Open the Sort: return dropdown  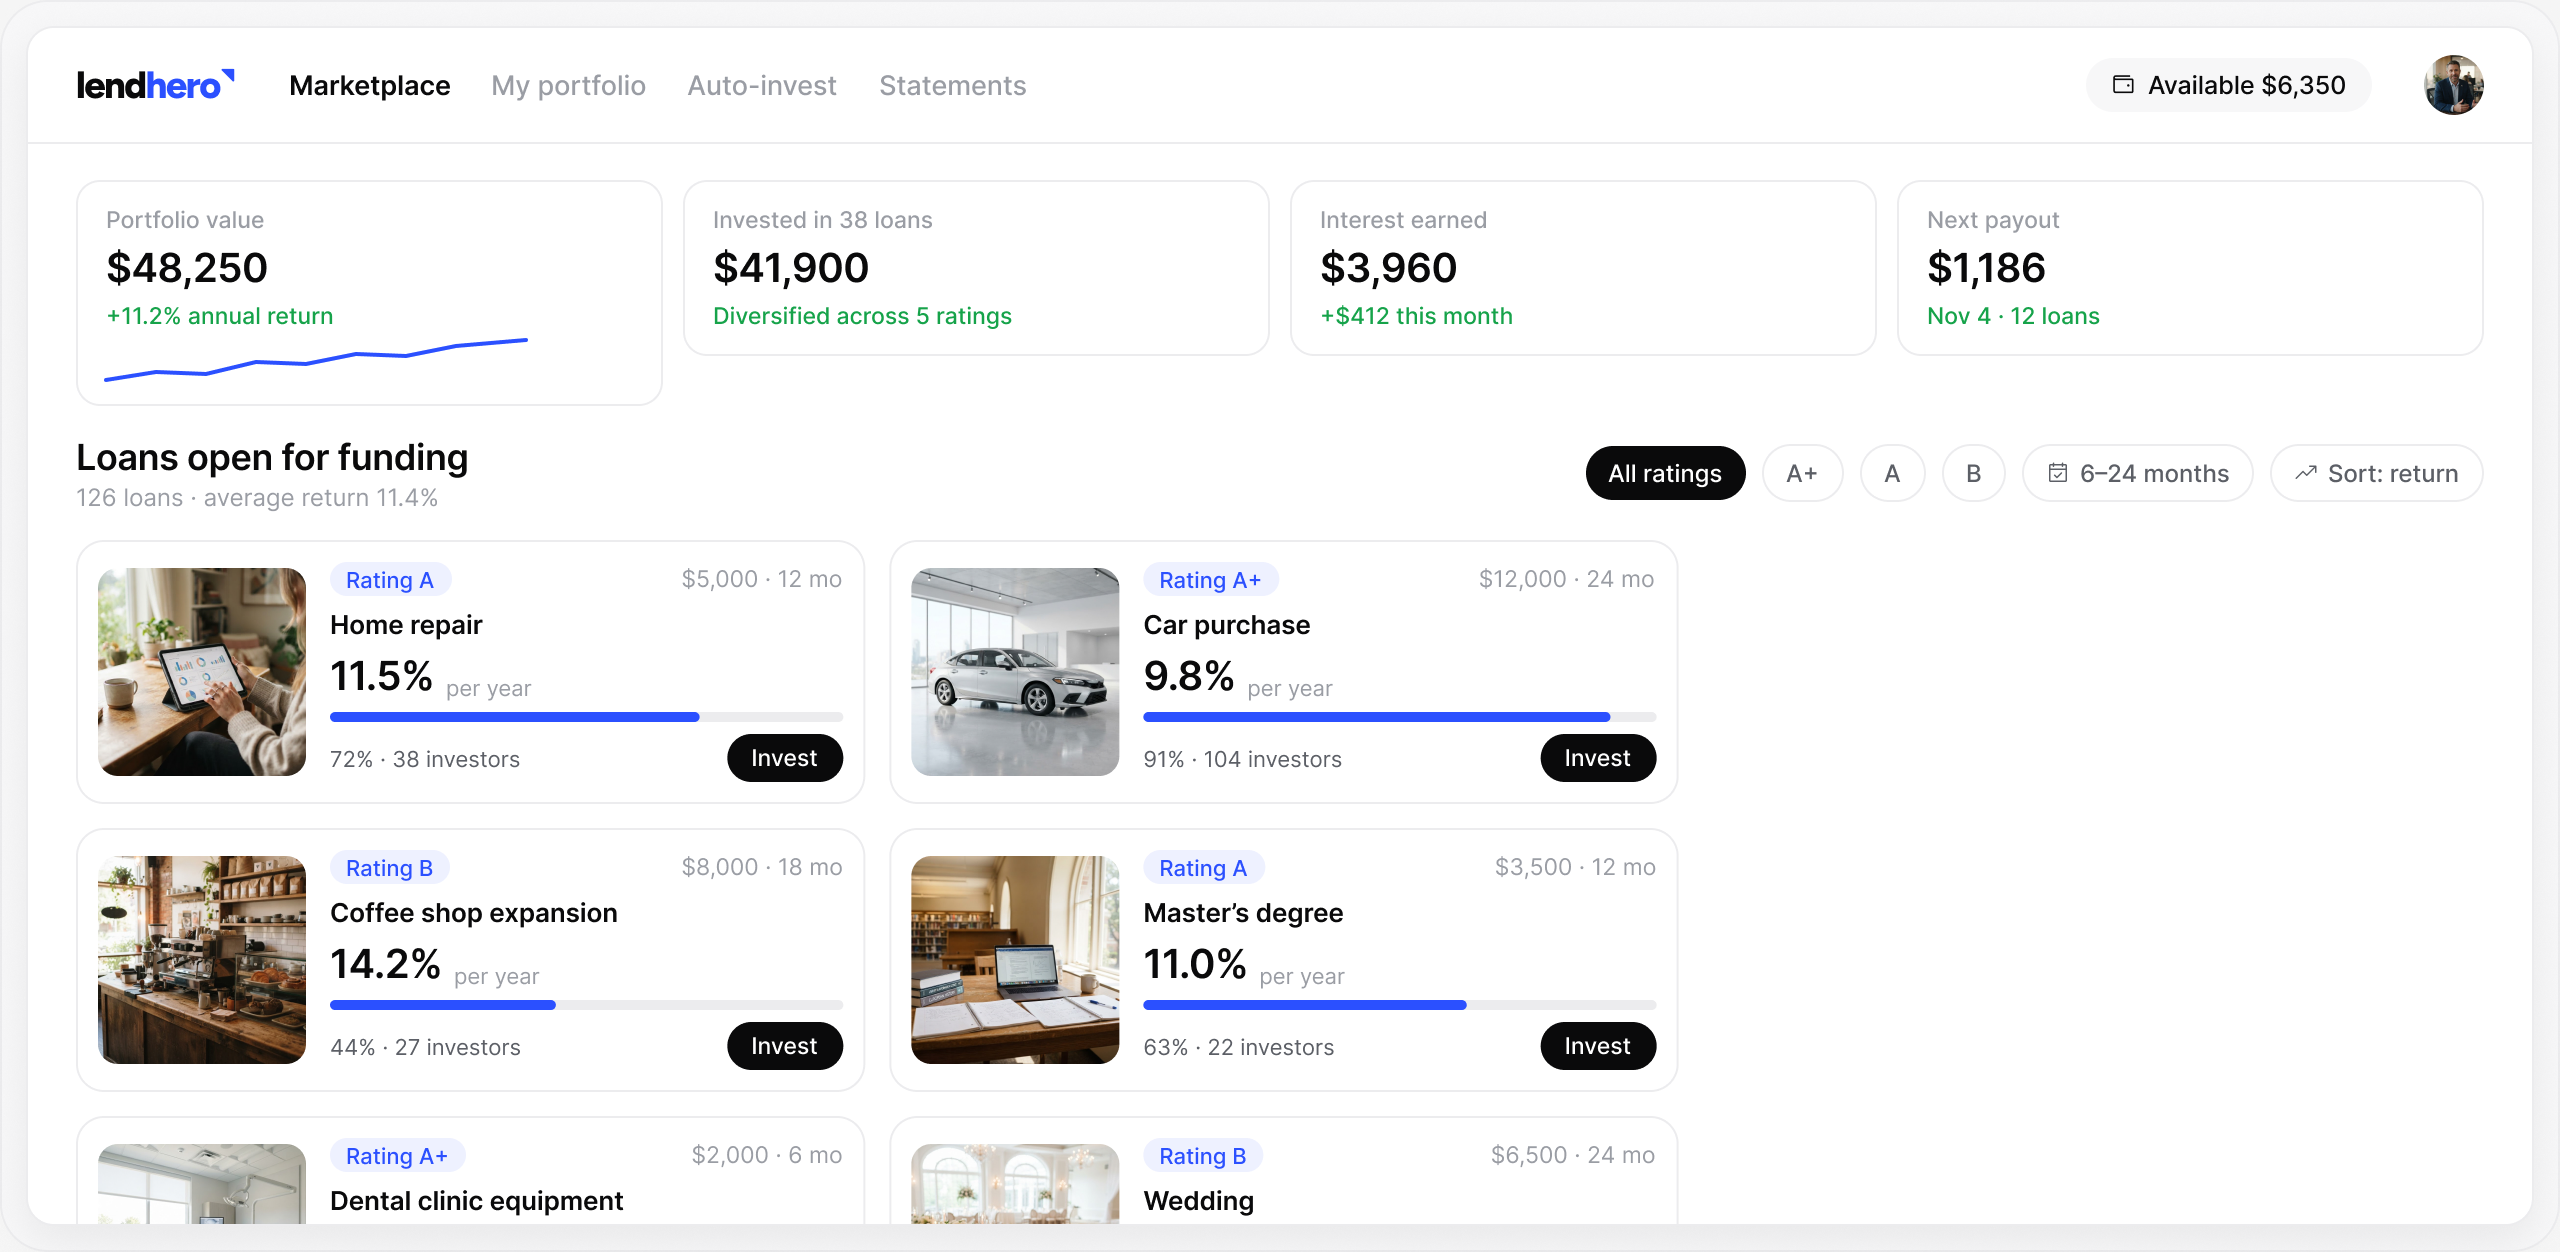click(x=2376, y=473)
